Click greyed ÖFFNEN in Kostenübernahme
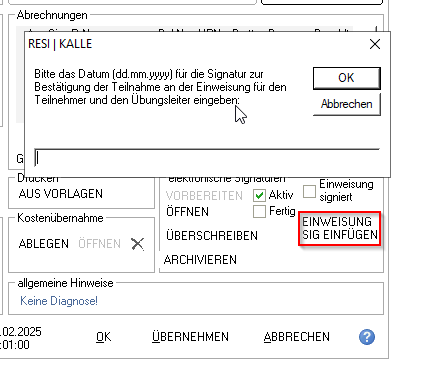Image resolution: width=438 pixels, height=382 pixels. tap(99, 244)
